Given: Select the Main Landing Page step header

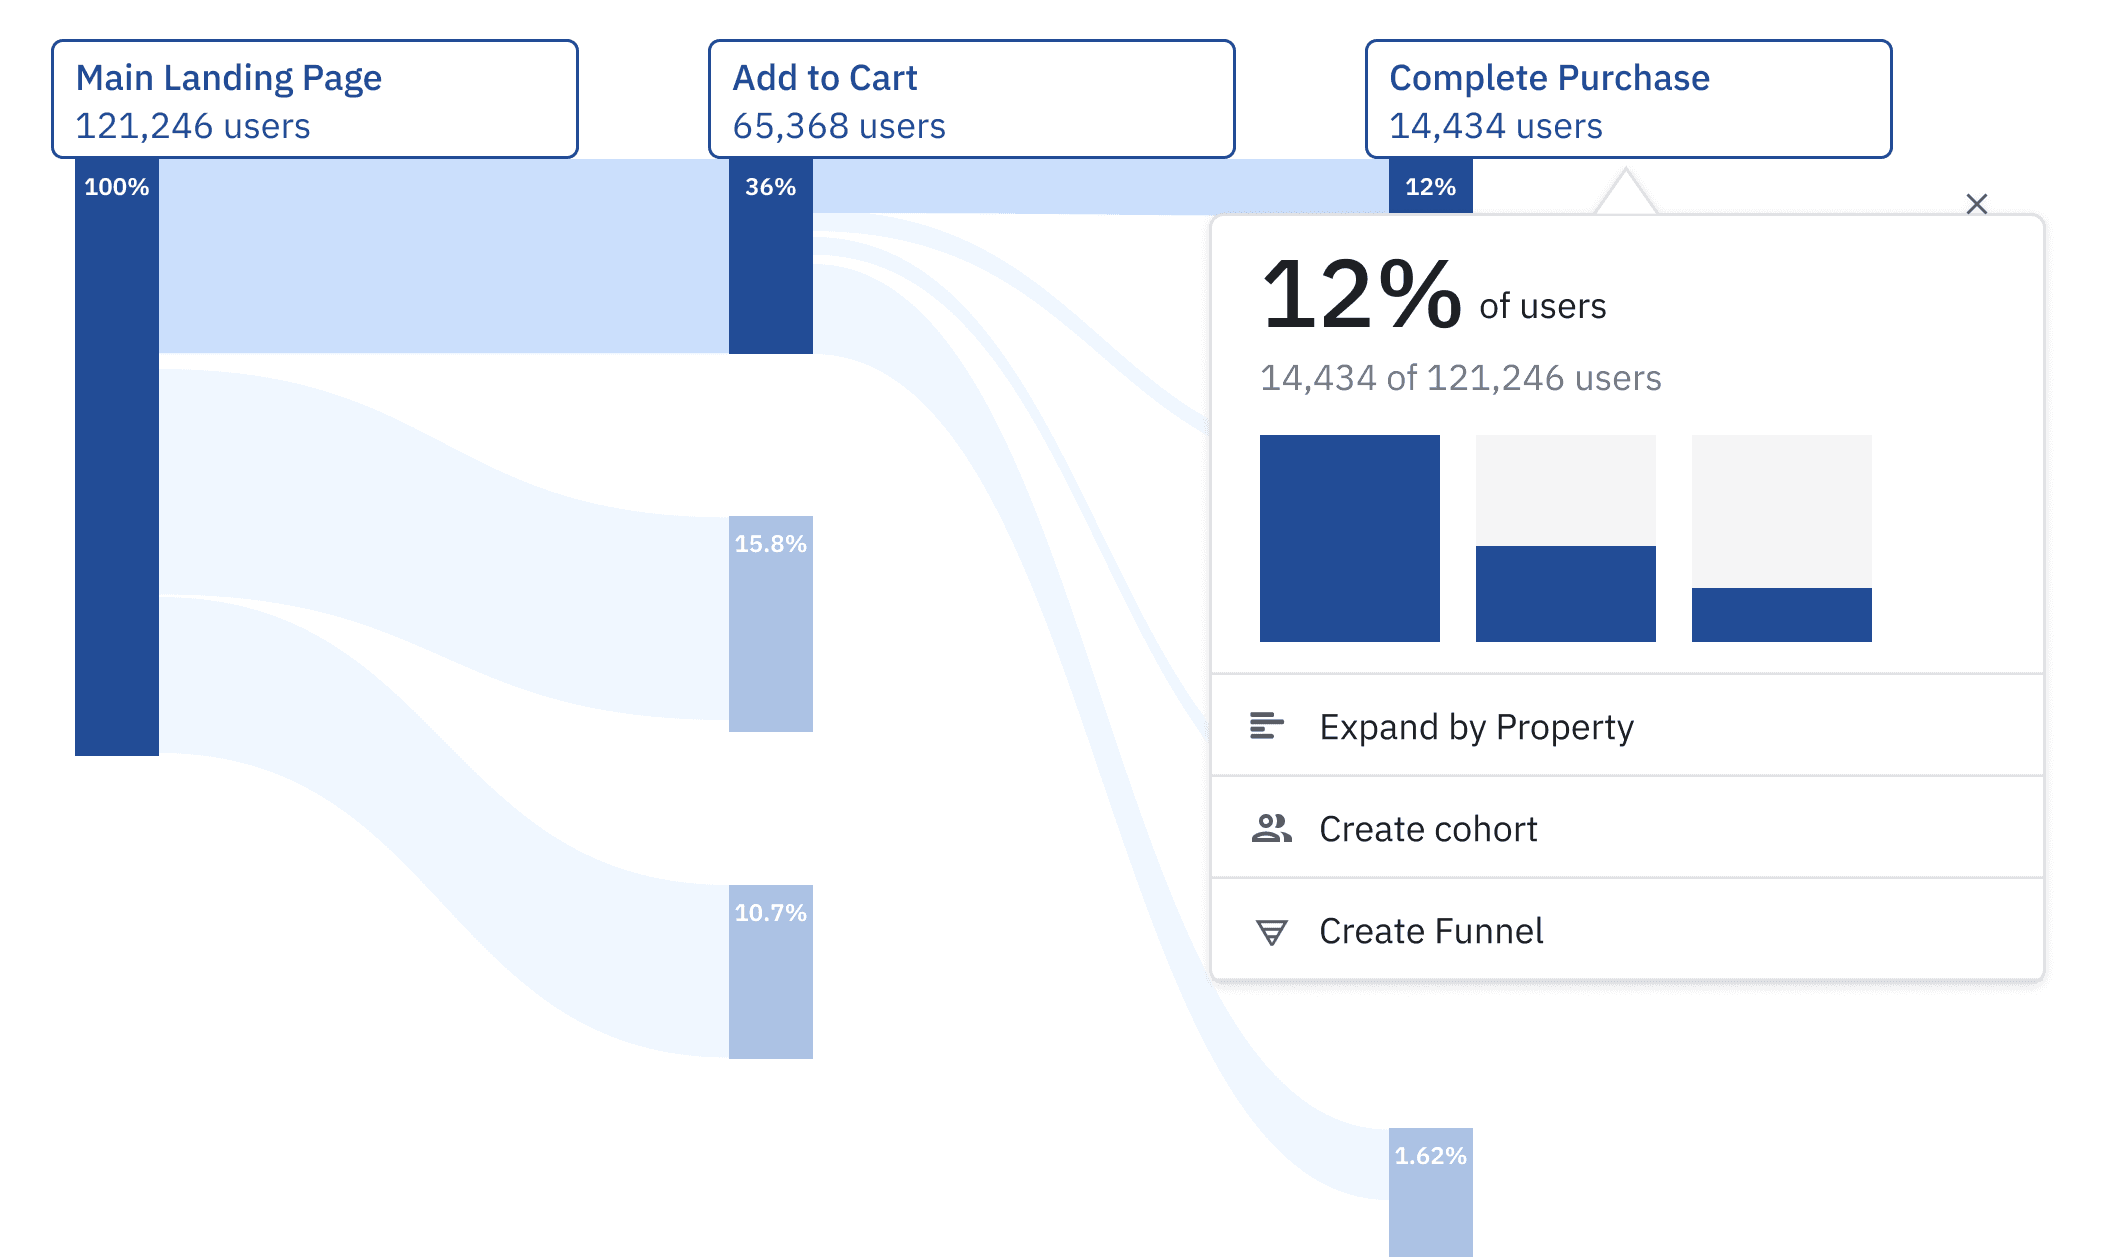Looking at the screenshot, I should (314, 100).
